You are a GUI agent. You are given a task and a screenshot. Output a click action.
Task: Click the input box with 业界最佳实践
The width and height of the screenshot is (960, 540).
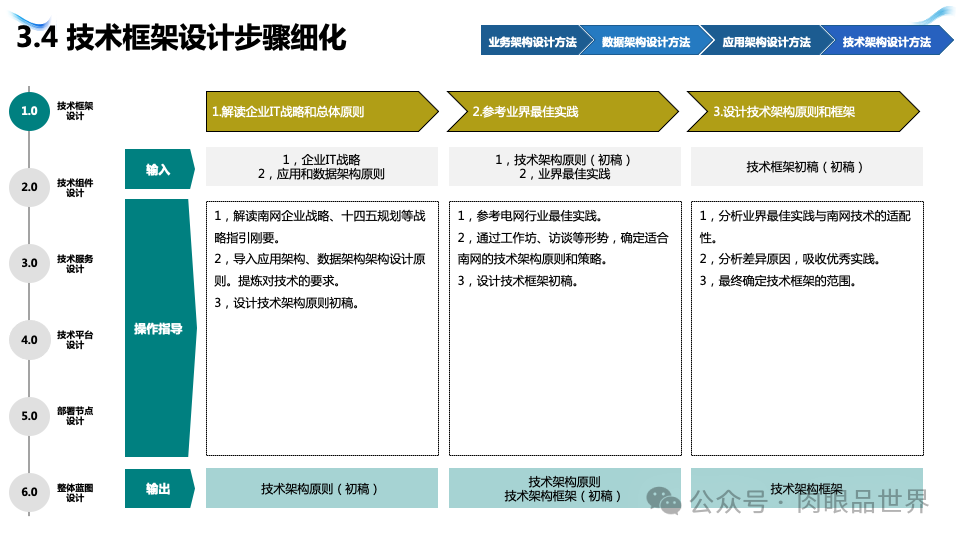point(564,167)
